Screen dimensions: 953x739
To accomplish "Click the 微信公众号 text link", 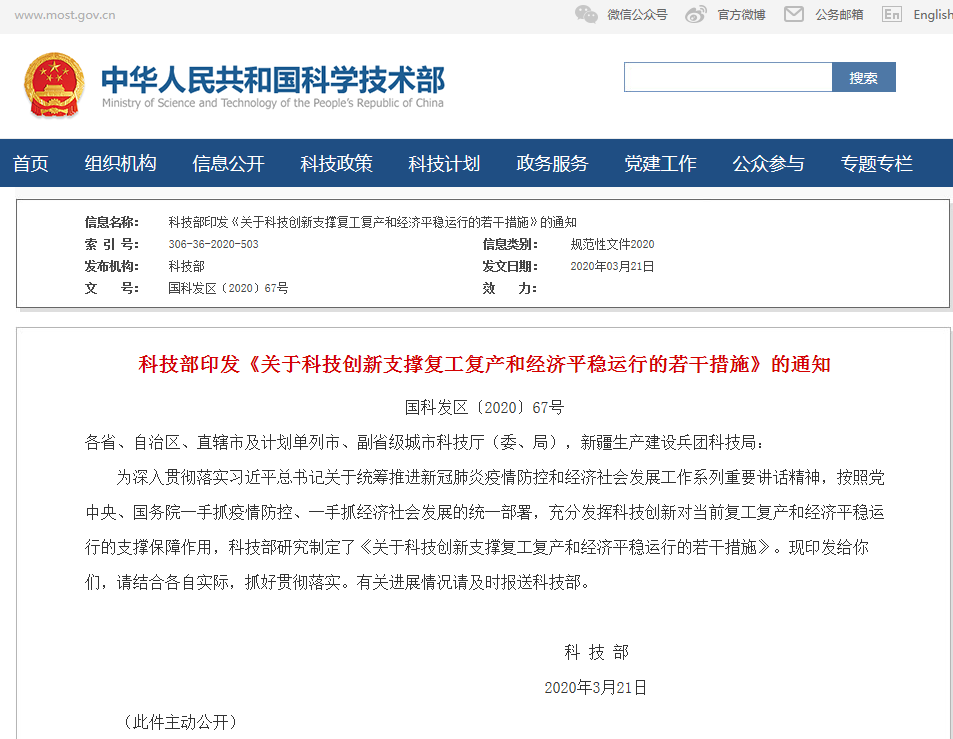I will (x=637, y=14).
